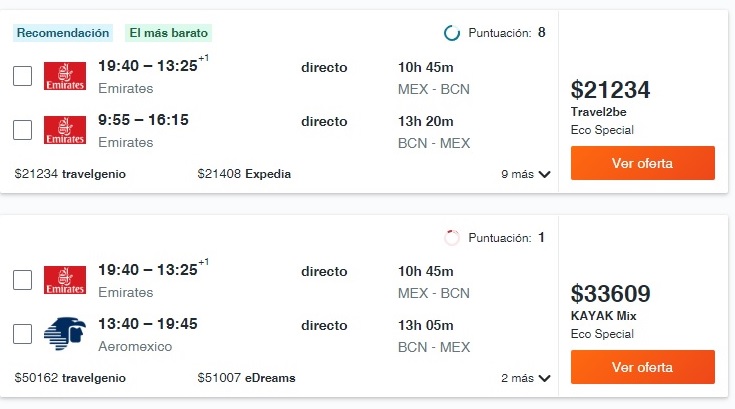The image size is (735, 409).
Task: Click score circle icon showing Puntuación 8
Action: [452, 33]
